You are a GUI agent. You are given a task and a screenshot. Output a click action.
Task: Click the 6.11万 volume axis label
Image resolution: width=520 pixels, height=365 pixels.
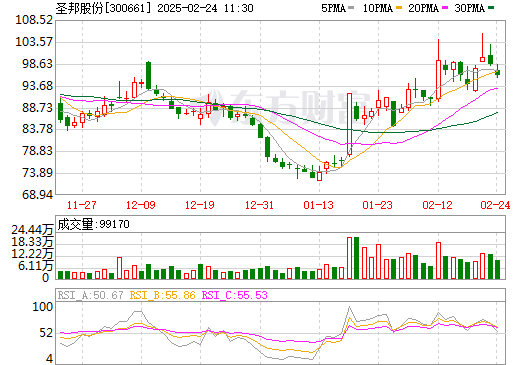[x=35, y=266]
